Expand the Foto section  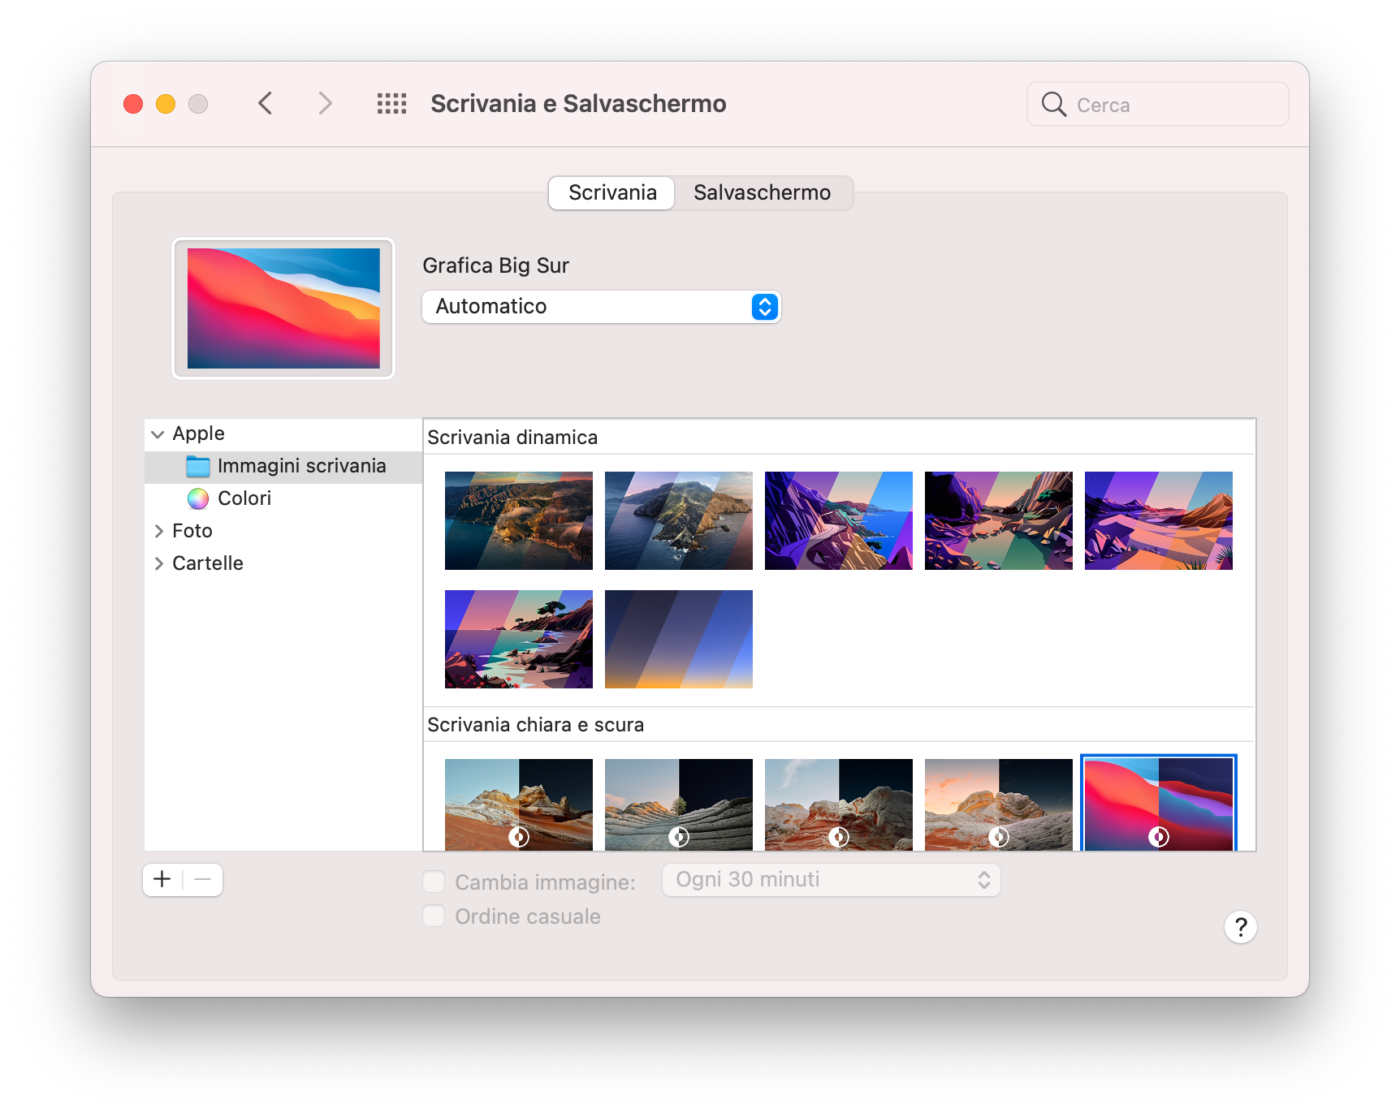tap(158, 531)
